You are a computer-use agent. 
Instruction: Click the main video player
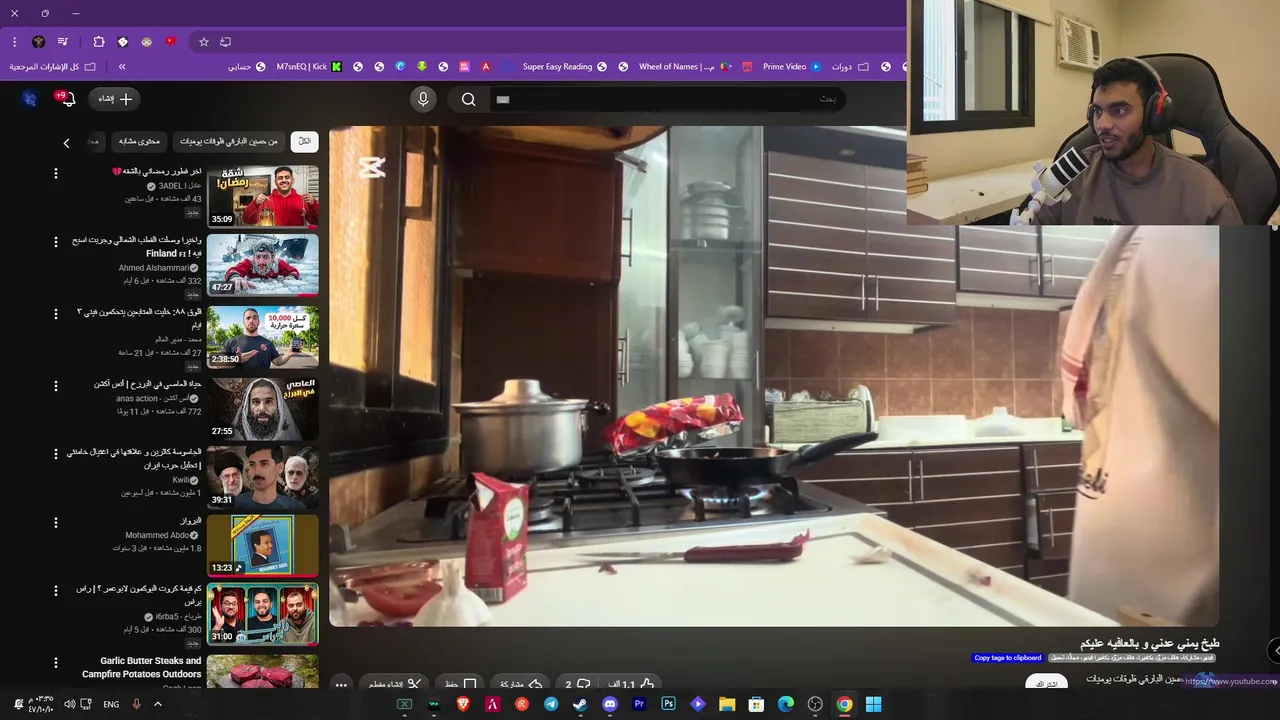[774, 376]
